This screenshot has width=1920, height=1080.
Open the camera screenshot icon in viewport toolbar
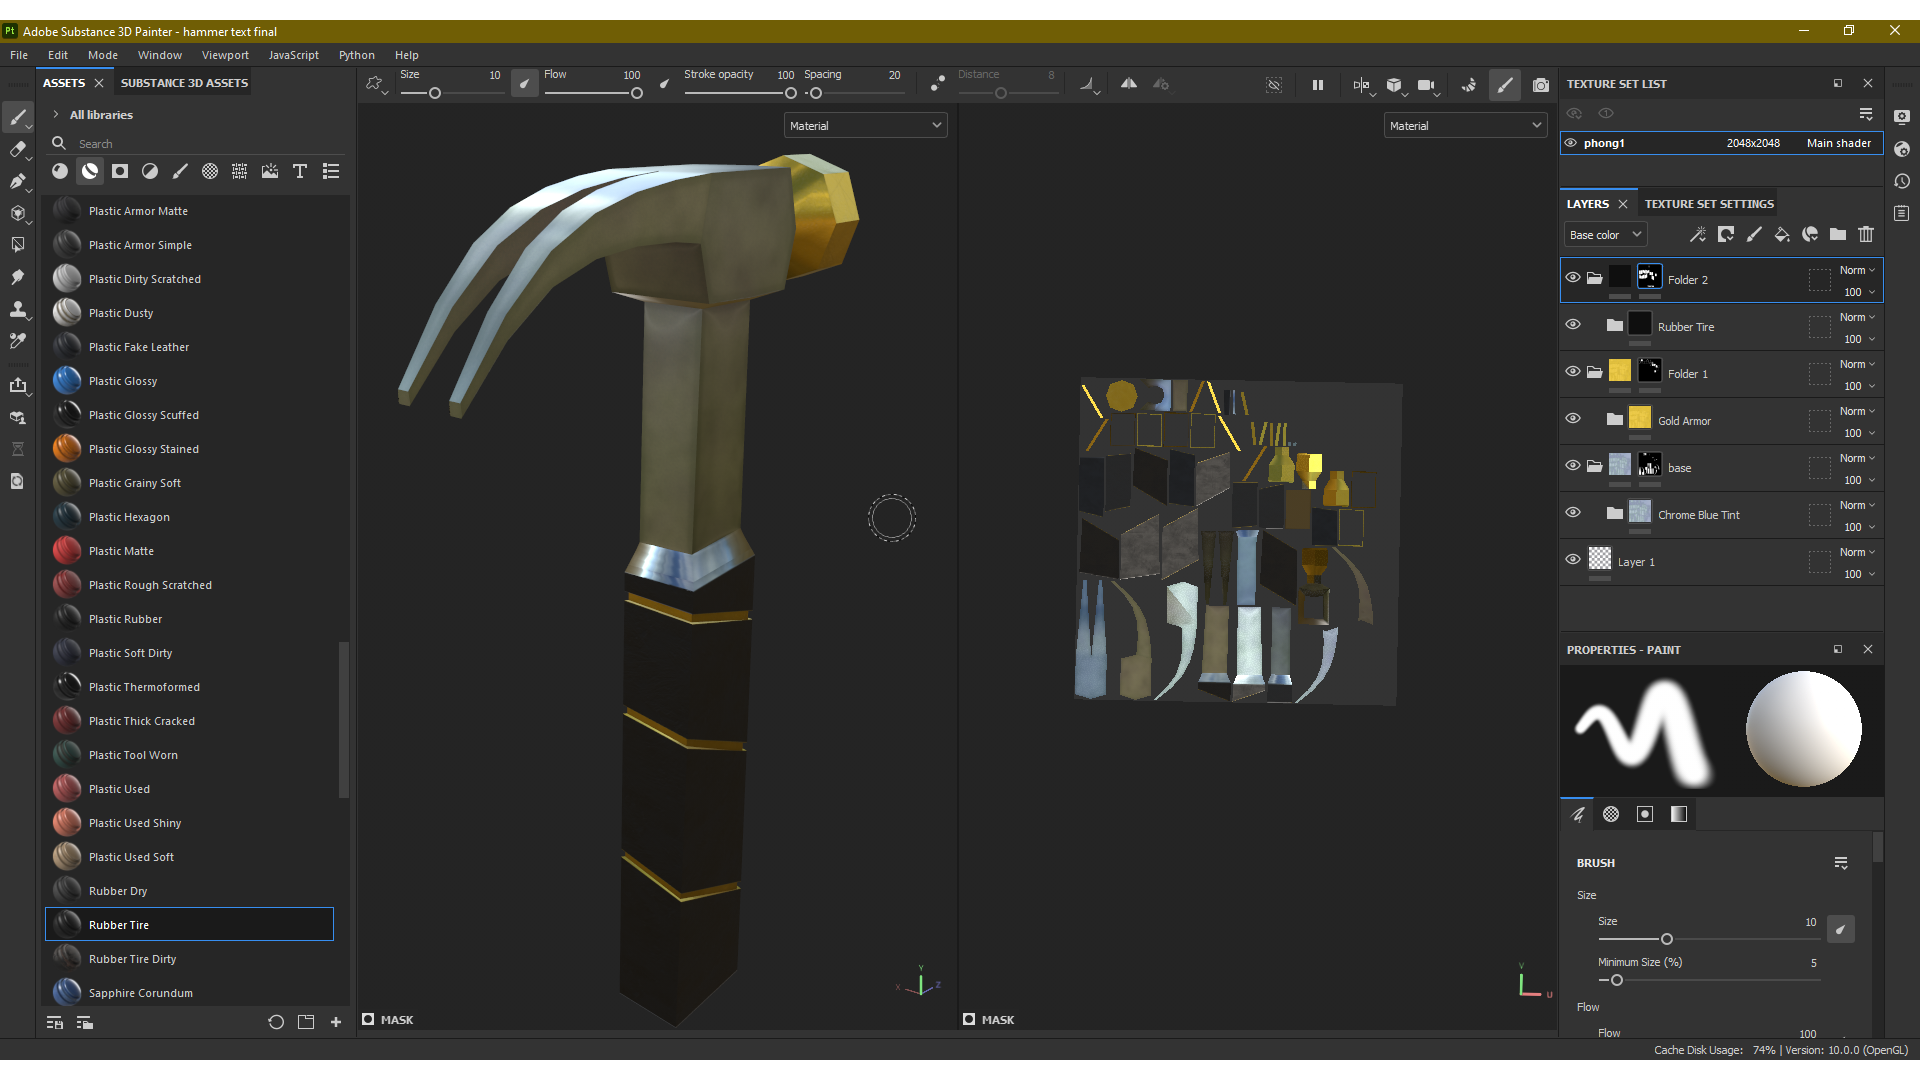pyautogui.click(x=1541, y=85)
